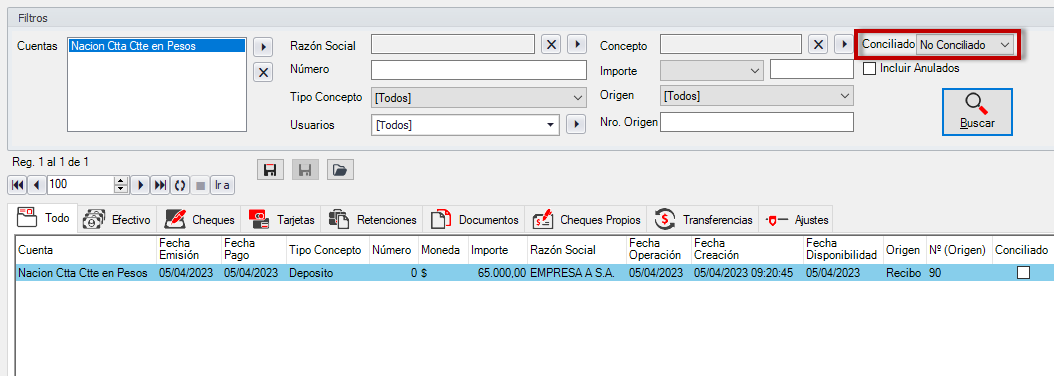
Task: Clear the Razón Social field with X
Action: pos(551,45)
